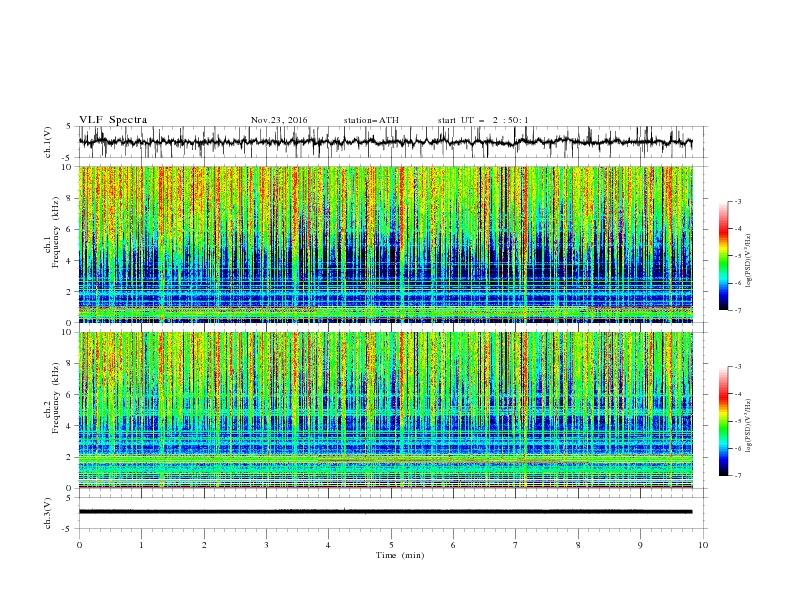Viewport: 792px width, 612px height.
Task: Click the "-5" label on upper colorbar
Action: click(738, 256)
